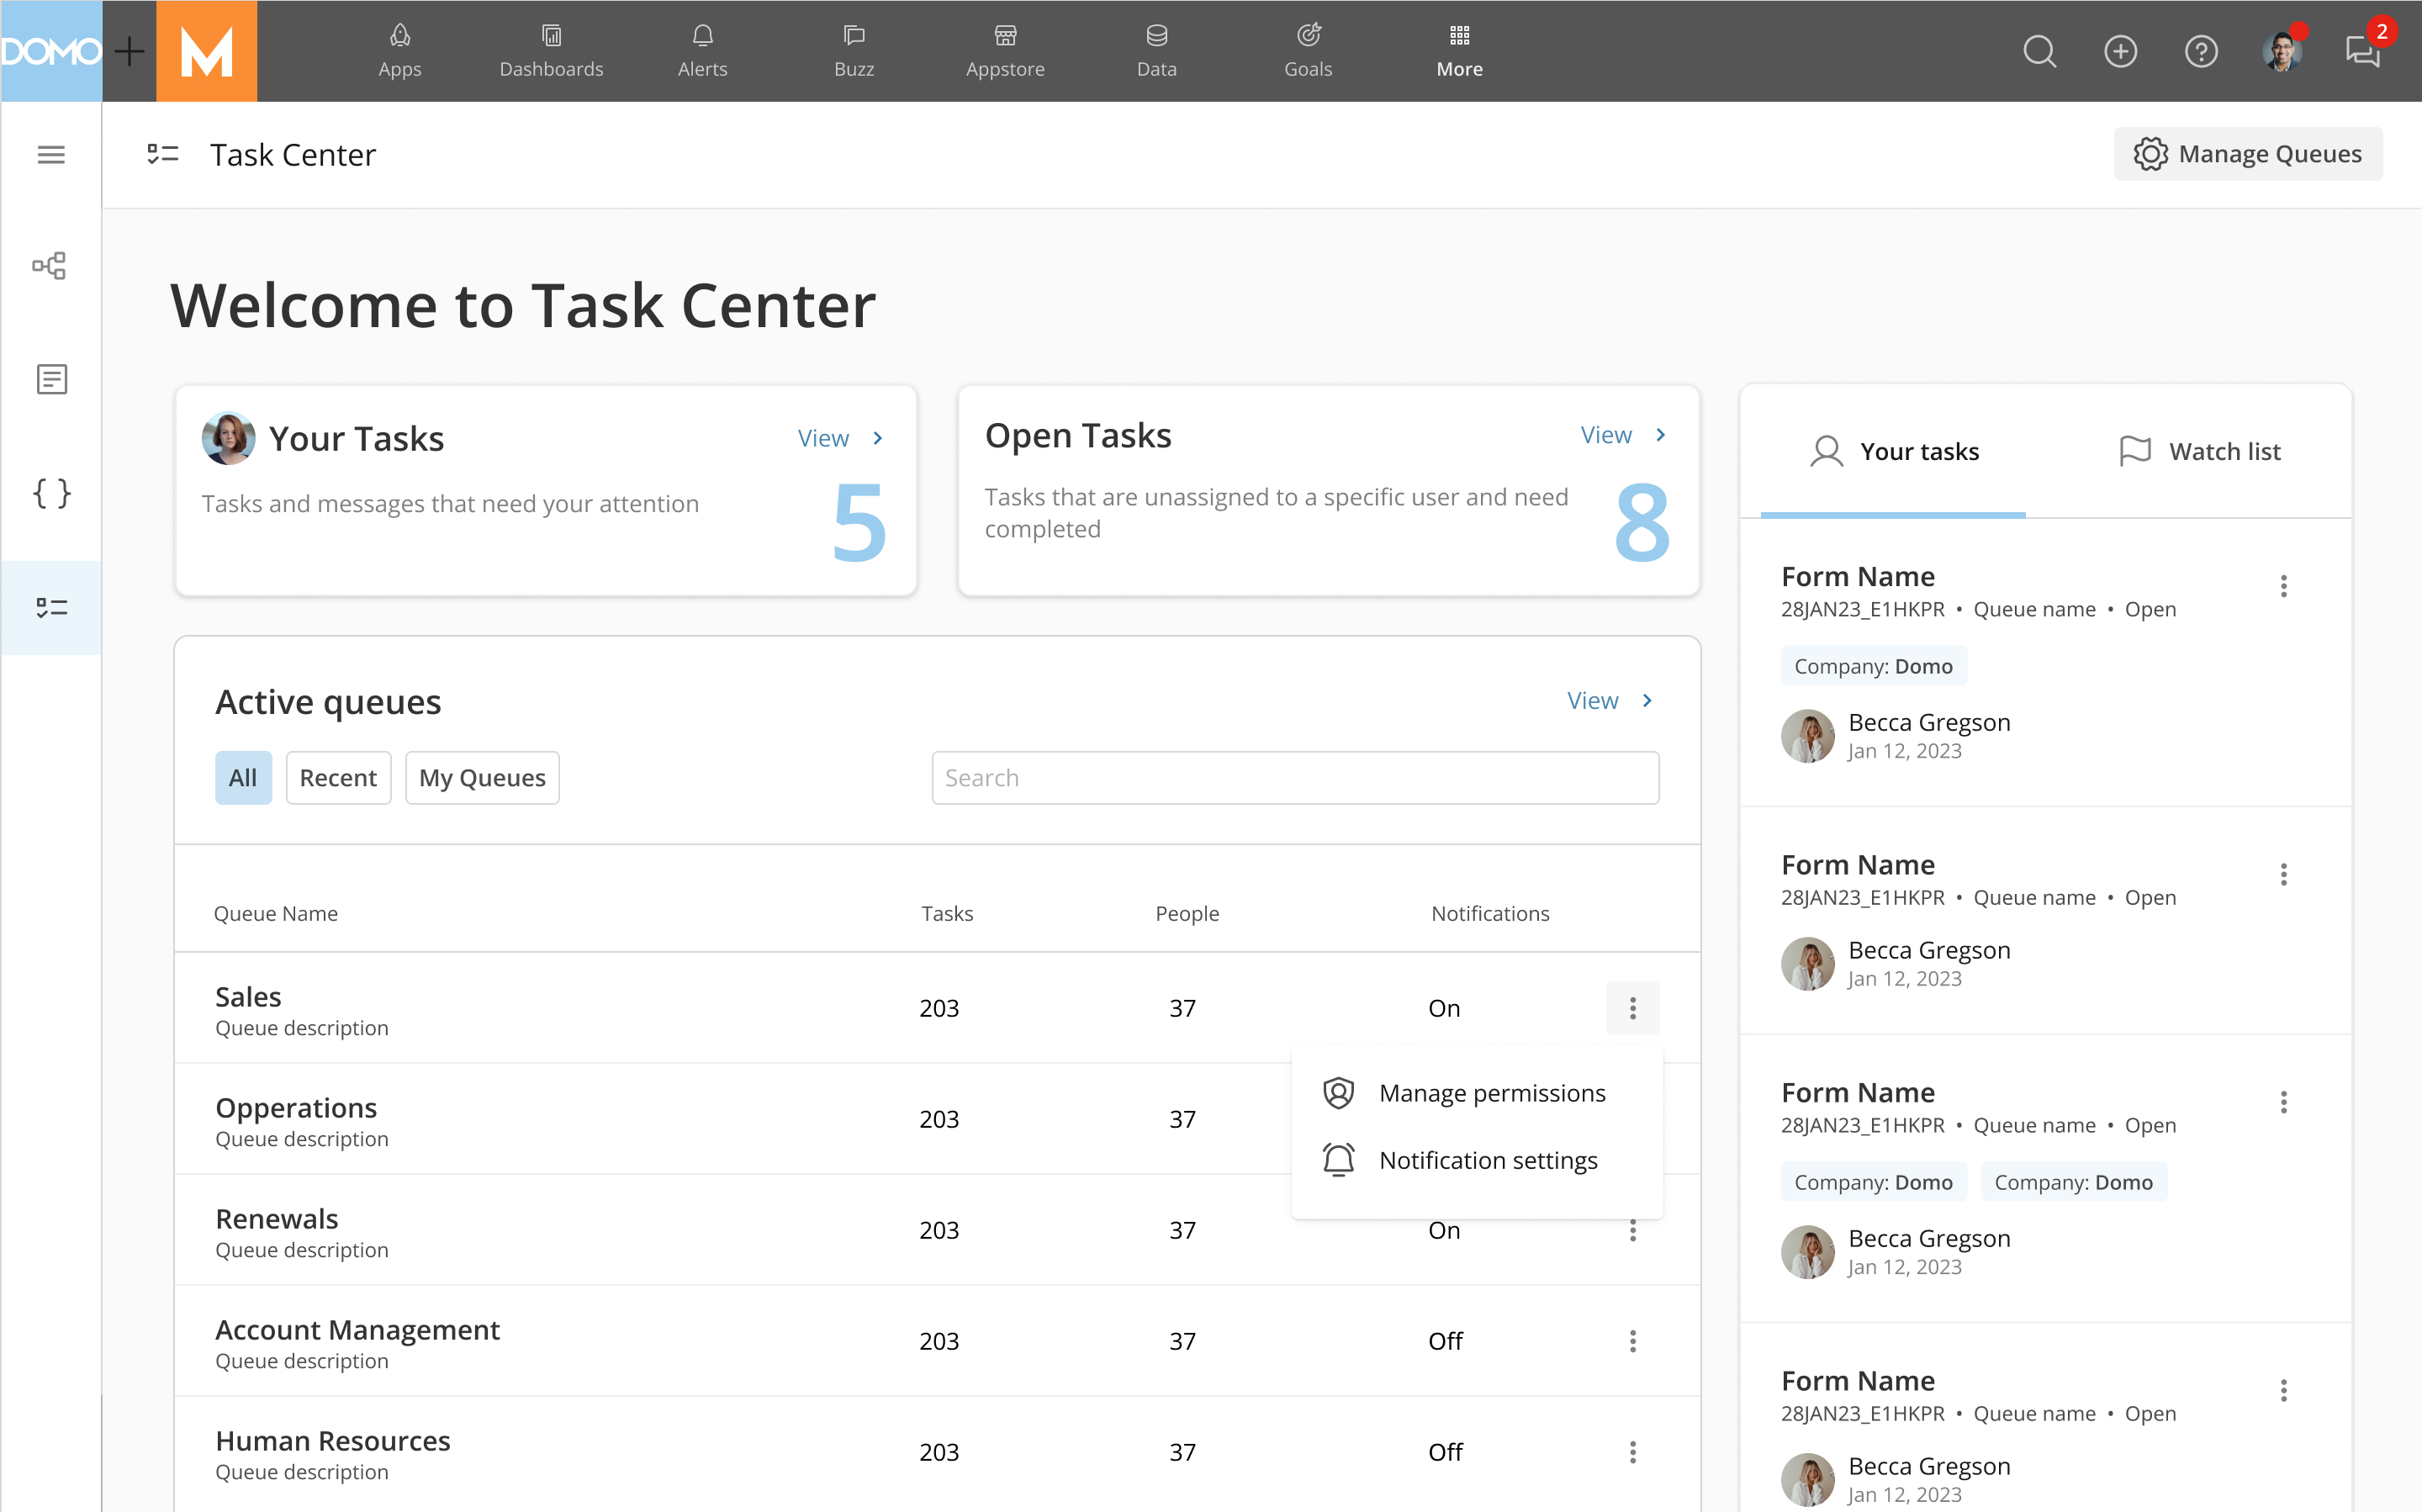
Task: Open Buzz chat notifications icon
Action: point(2363,51)
